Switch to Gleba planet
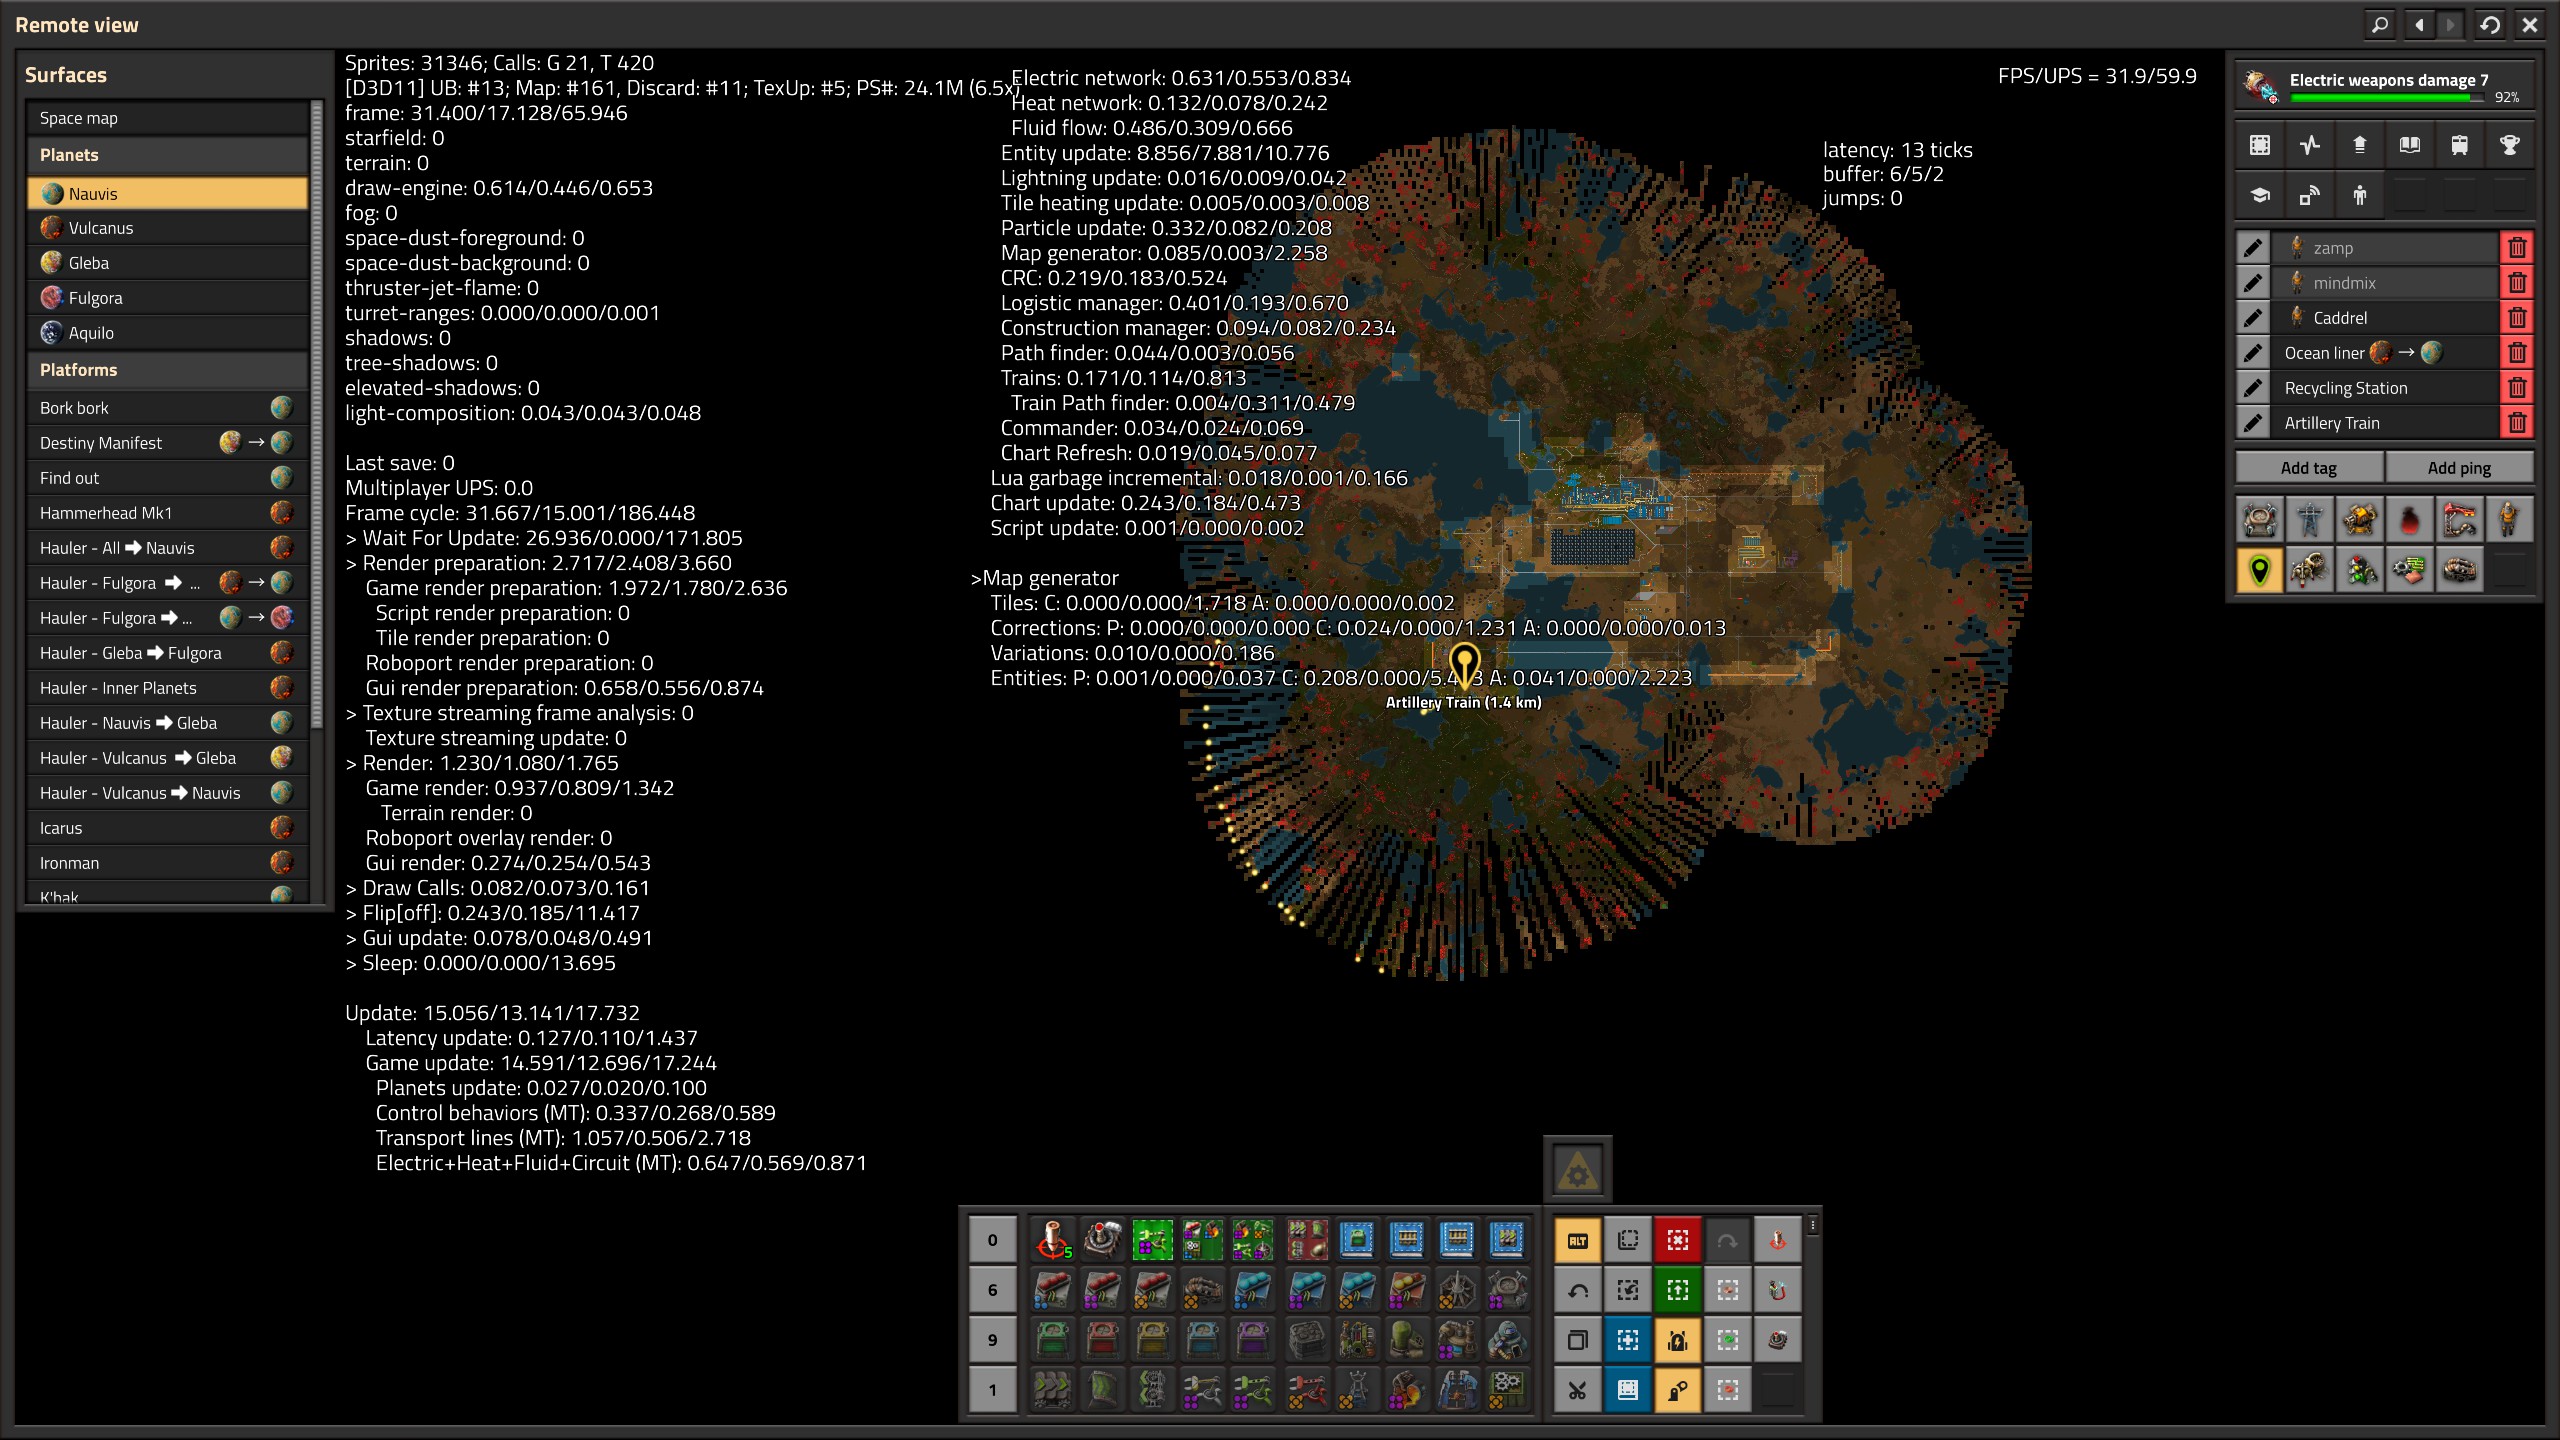This screenshot has width=2560, height=1440. (167, 263)
